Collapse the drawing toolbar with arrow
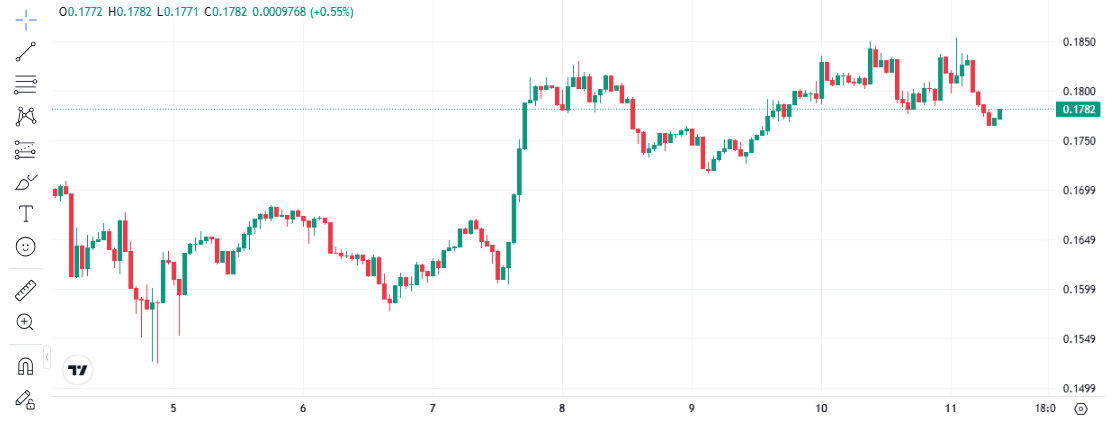The height and width of the screenshot is (422, 1113). 47,357
